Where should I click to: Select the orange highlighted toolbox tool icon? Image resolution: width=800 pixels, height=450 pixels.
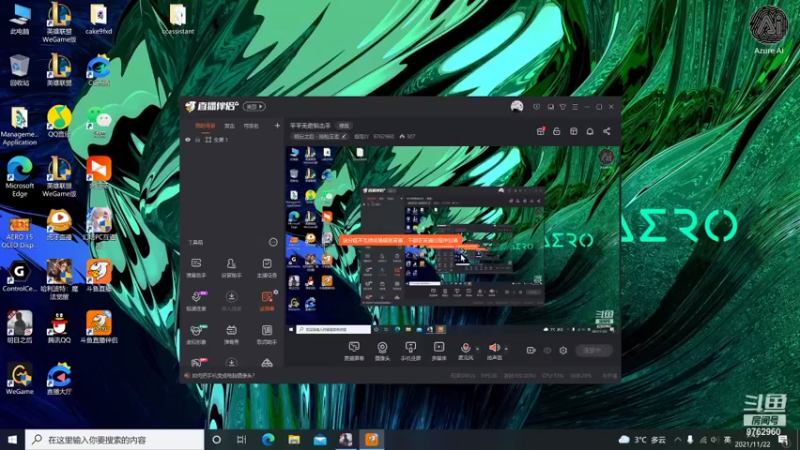266,301
